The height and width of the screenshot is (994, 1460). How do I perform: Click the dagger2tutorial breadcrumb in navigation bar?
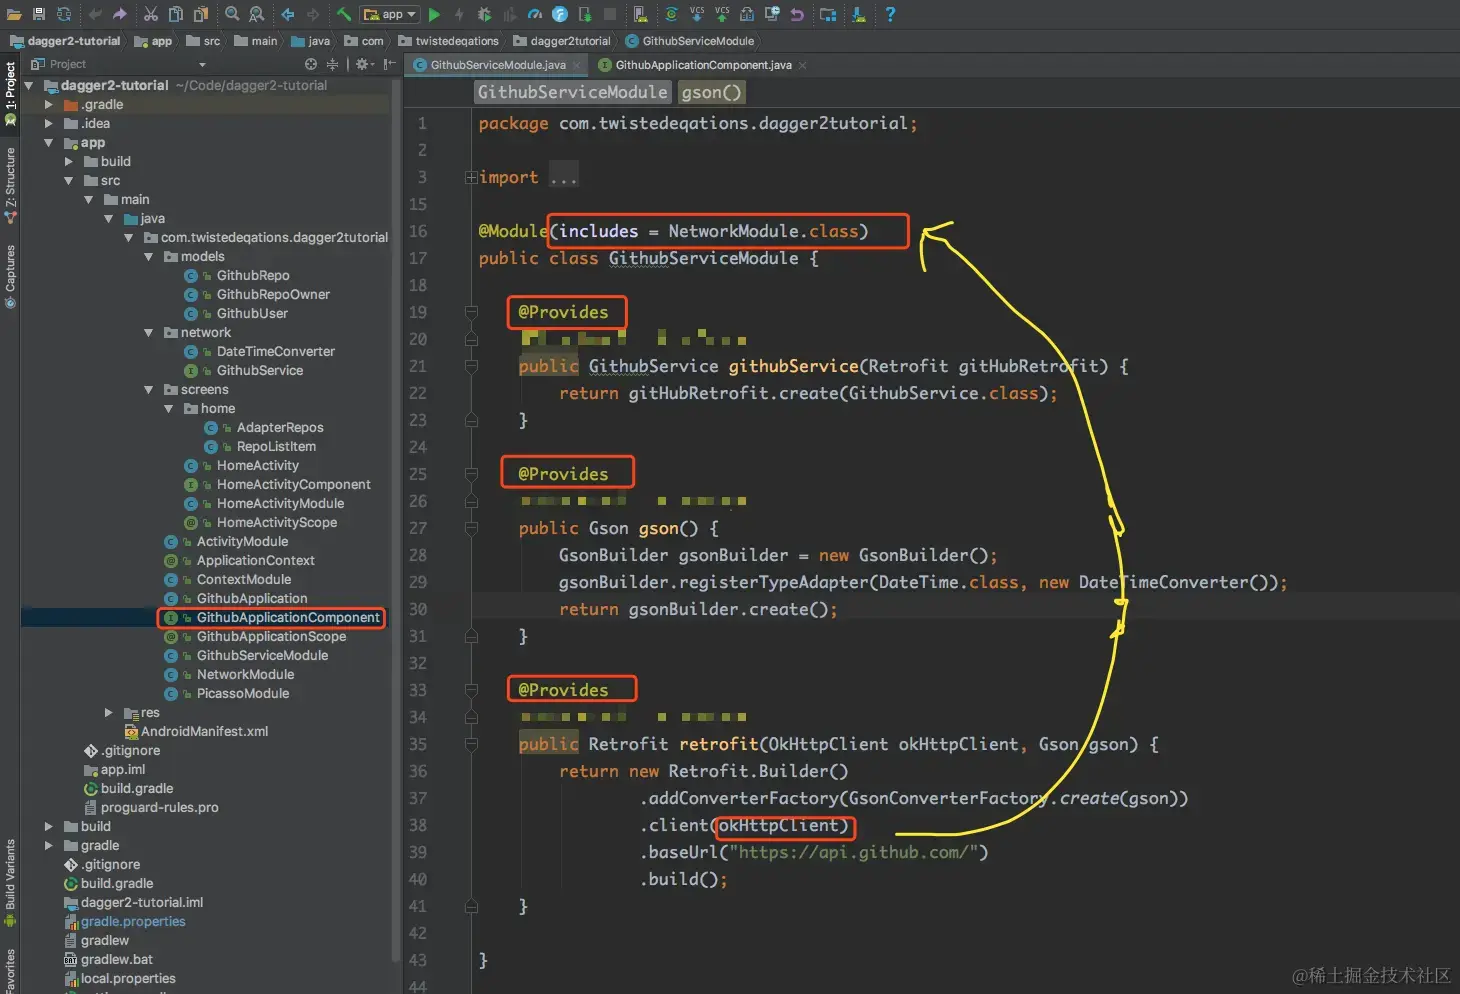569,41
